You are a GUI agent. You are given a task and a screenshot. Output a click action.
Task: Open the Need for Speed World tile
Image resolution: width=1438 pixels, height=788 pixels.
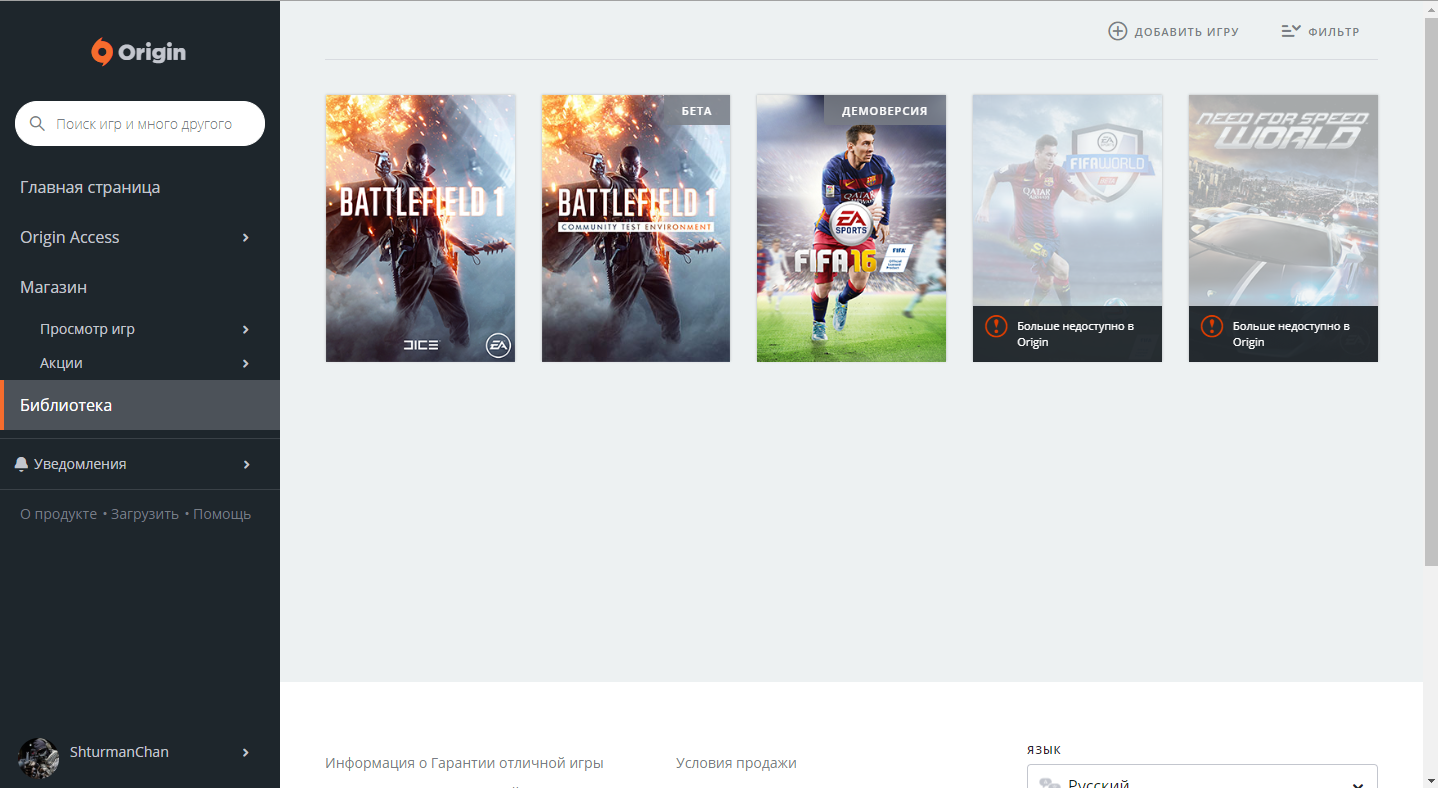(x=1283, y=228)
